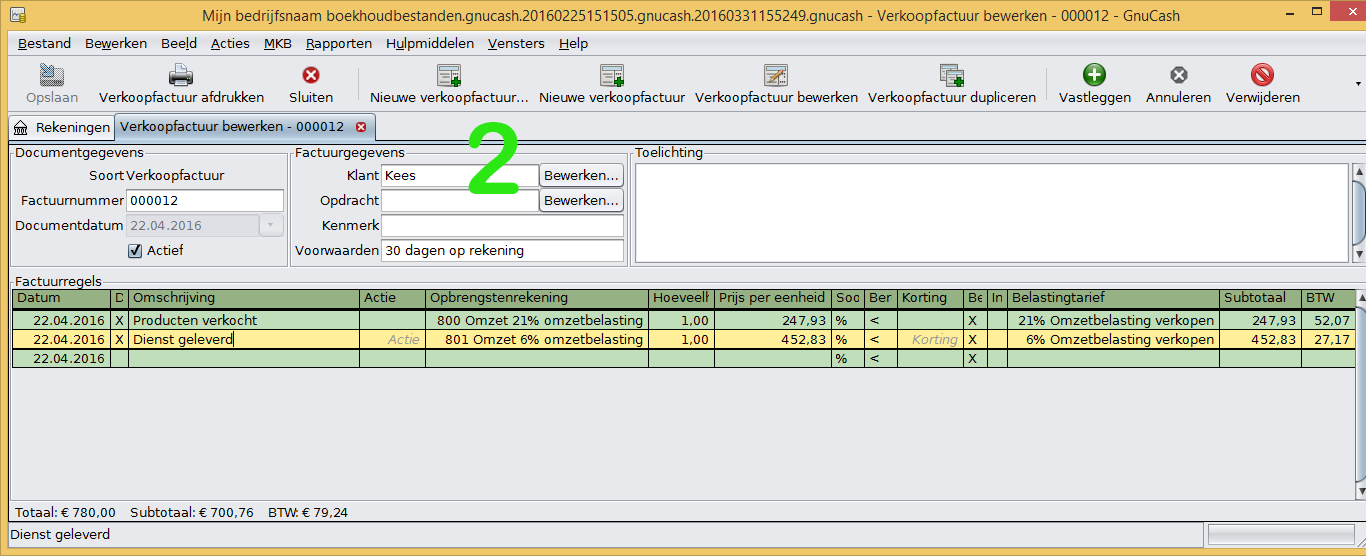Screen dimensions: 1366x556
Task: Click the status bar progress indicator
Action: [1281, 535]
